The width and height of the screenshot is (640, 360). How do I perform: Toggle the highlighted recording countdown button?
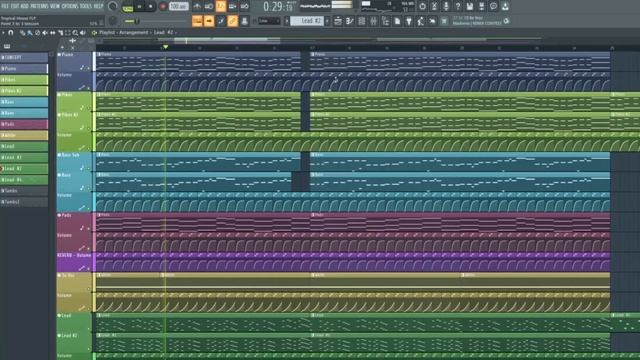click(220, 6)
